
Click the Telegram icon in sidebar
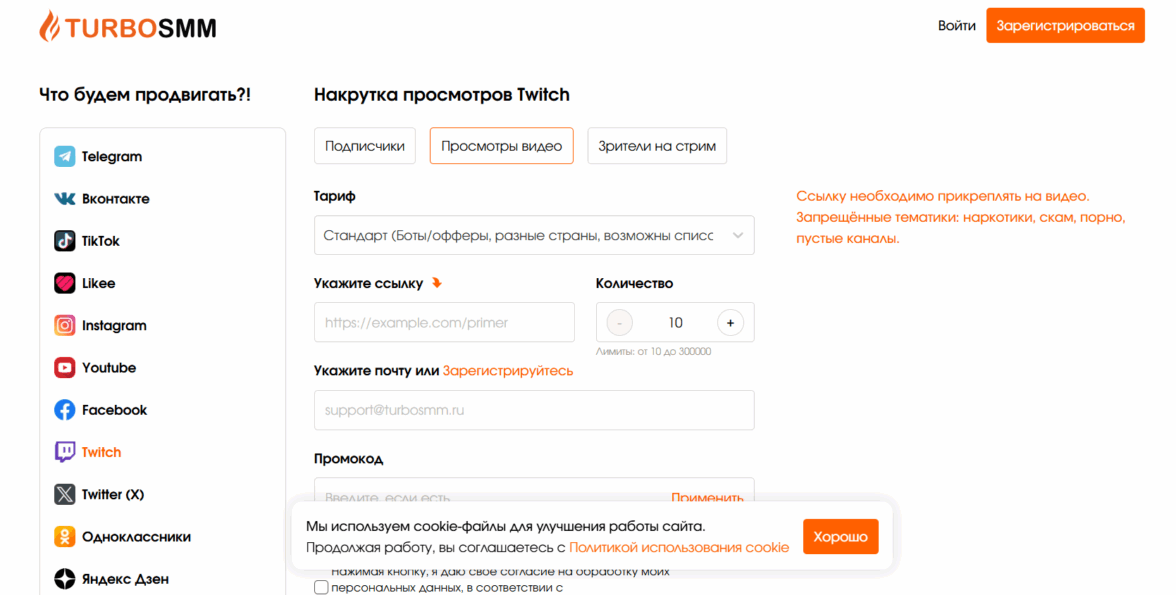pyautogui.click(x=65, y=157)
